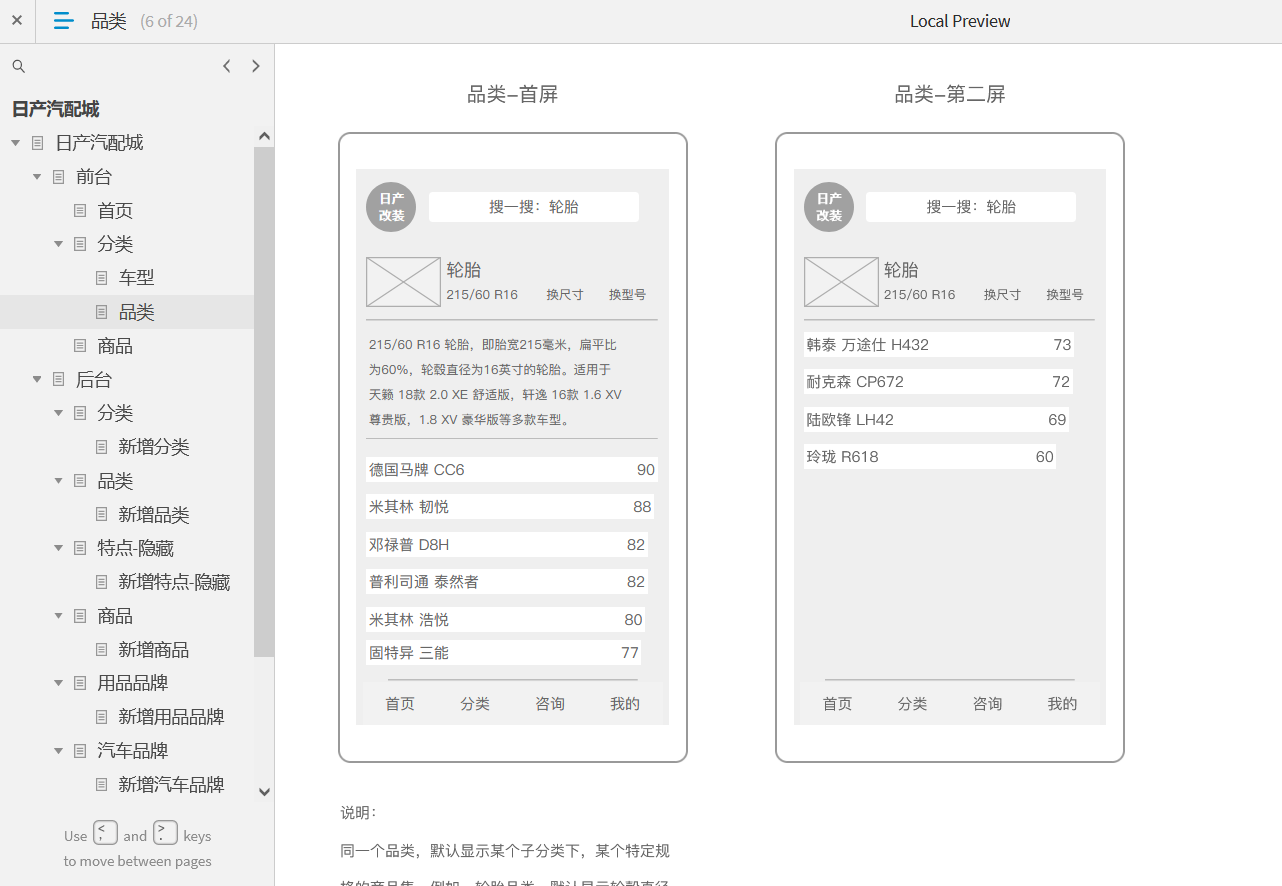Select the 米其林 韧悦 product row
Viewport: 1282px width, 886px height.
coord(510,507)
